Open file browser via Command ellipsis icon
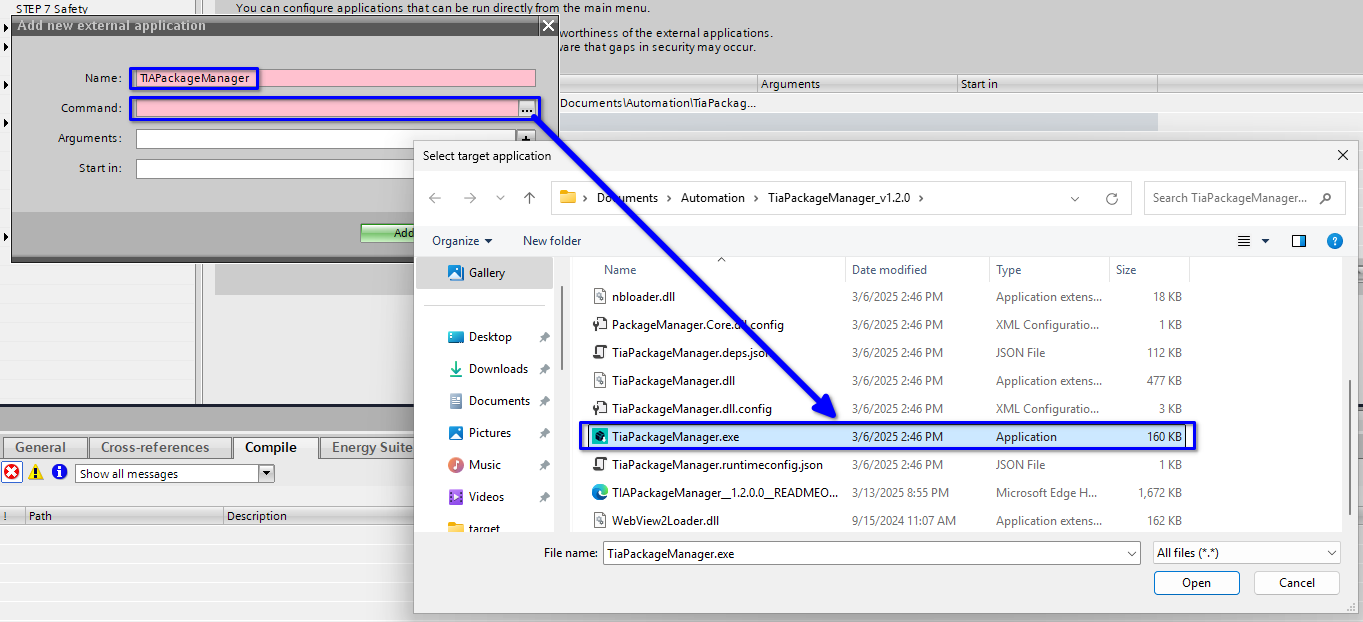Image resolution: width=1363 pixels, height=622 pixels. (527, 108)
